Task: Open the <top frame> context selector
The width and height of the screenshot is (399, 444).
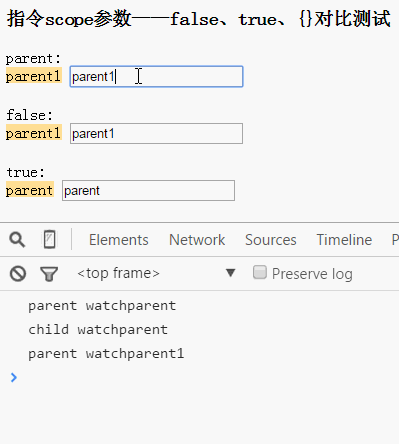Action: (156, 273)
